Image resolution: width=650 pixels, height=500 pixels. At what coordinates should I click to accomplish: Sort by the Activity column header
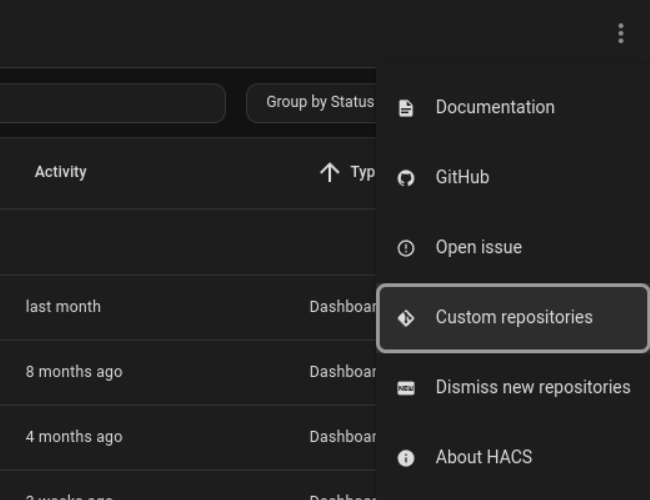(x=61, y=172)
